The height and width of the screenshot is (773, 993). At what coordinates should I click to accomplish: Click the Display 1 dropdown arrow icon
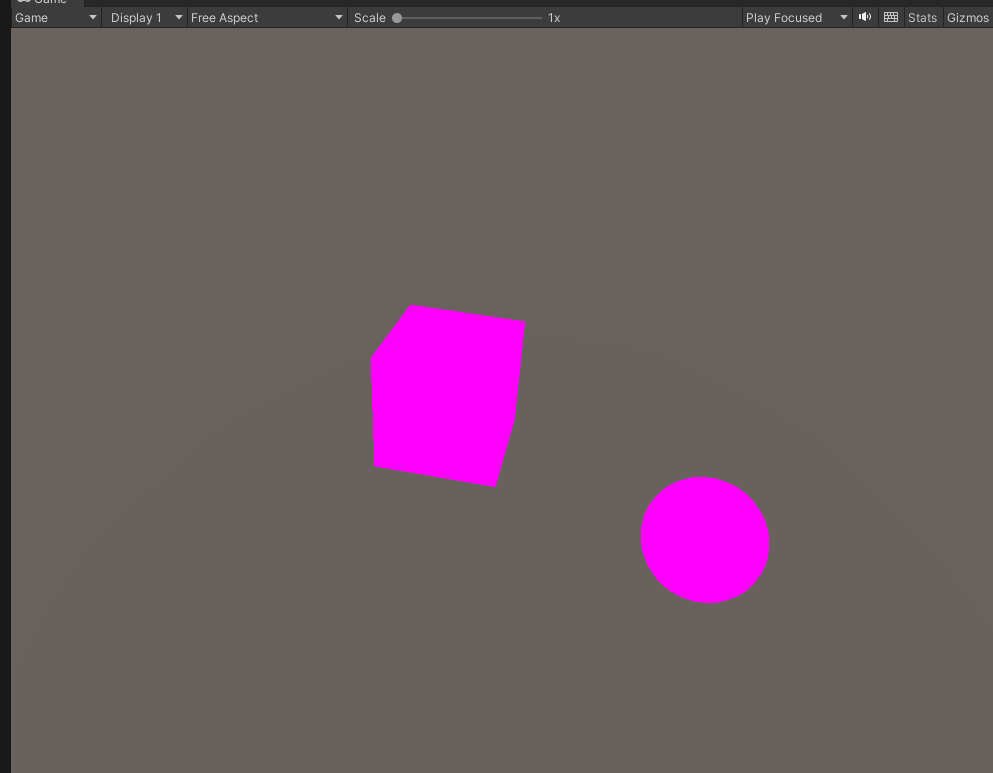[178, 17]
